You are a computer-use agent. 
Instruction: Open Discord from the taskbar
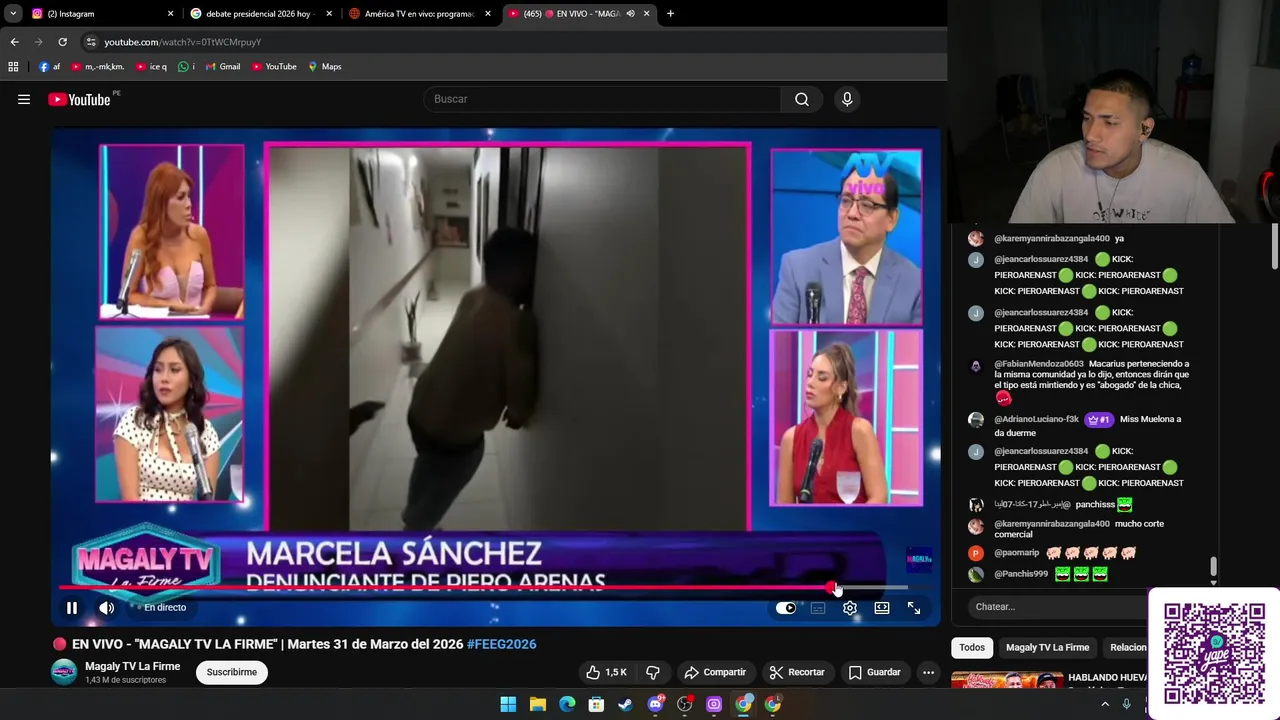[655, 704]
